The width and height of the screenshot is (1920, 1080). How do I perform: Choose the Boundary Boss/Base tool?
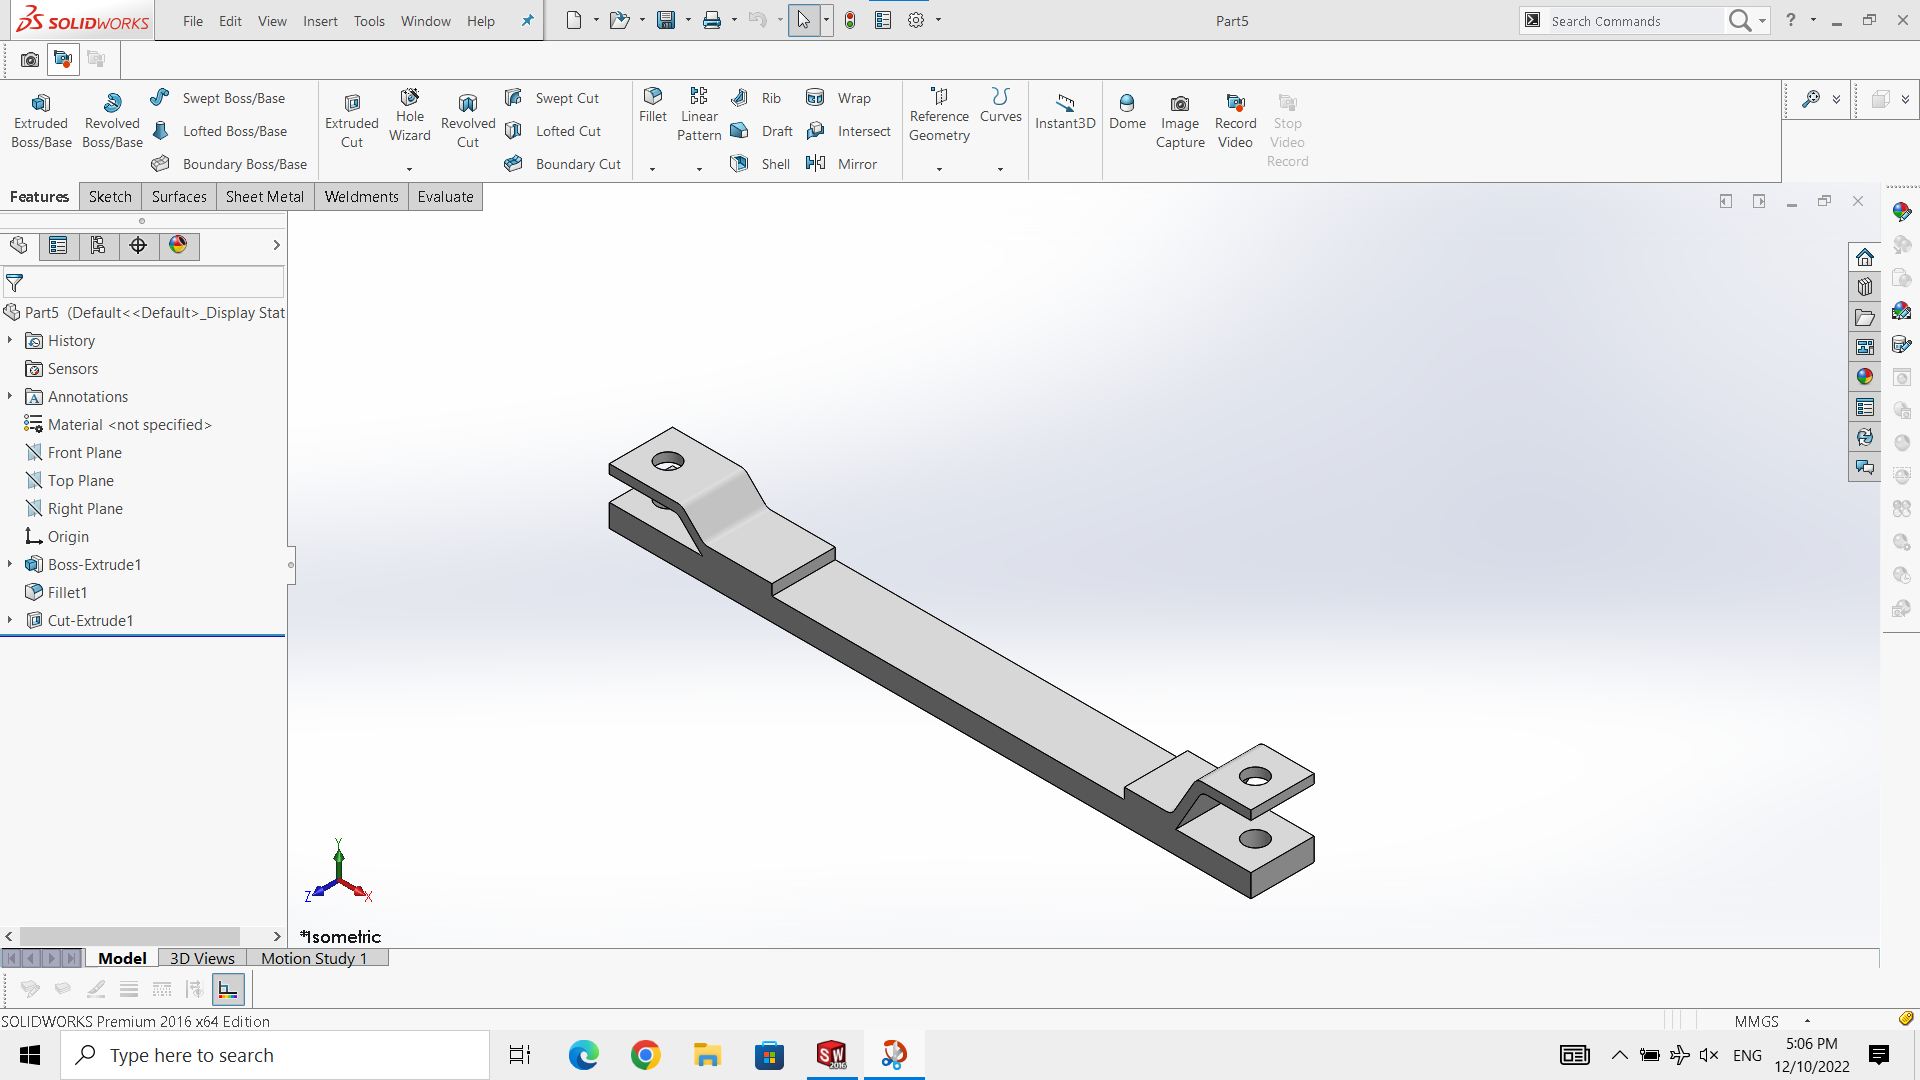pos(229,164)
